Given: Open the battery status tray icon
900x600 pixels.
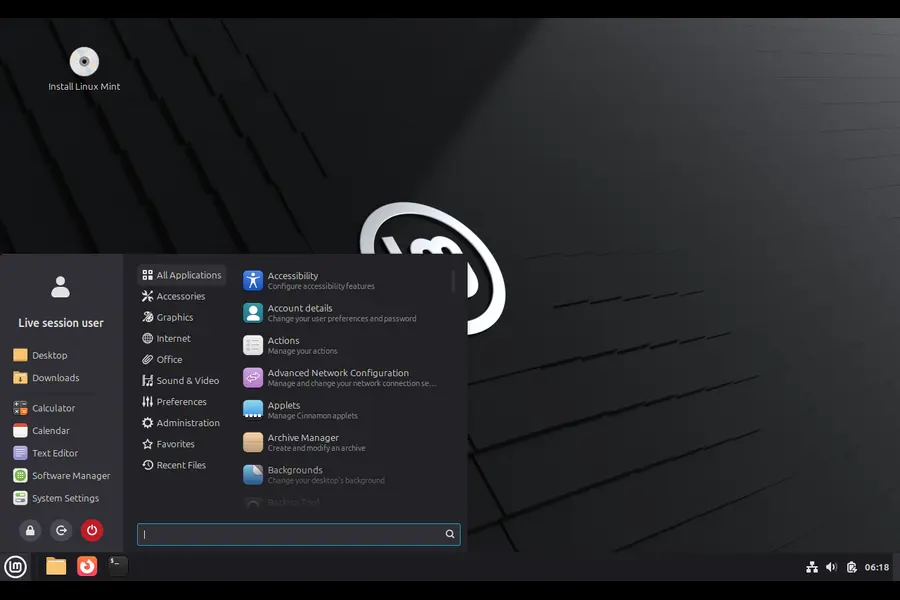Looking at the screenshot, I should click(x=850, y=566).
